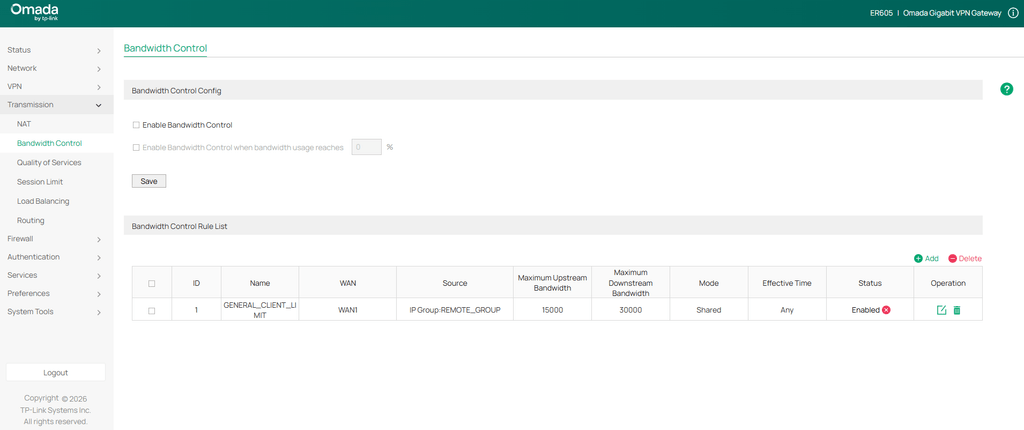Viewport: 1024px width, 430px height.
Task: Expand the Authentication section arrow
Action: pos(99,257)
